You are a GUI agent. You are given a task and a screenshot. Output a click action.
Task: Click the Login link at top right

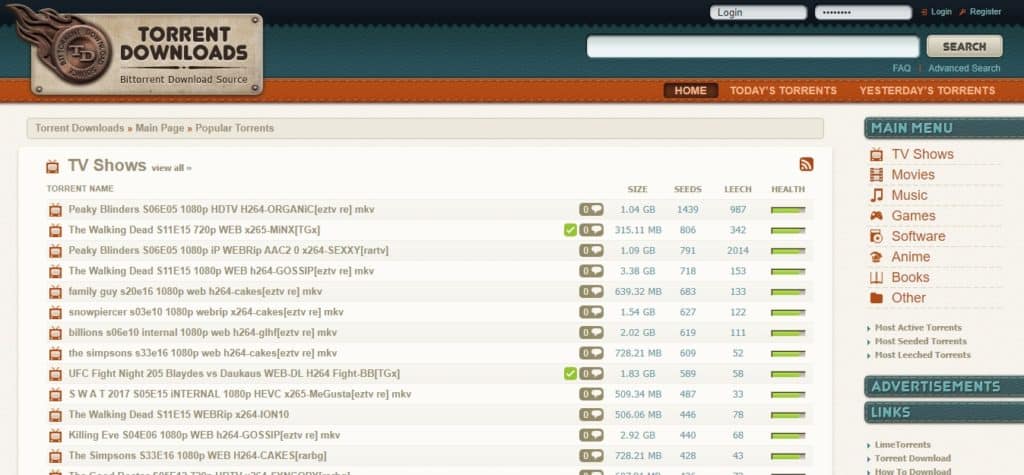941,12
